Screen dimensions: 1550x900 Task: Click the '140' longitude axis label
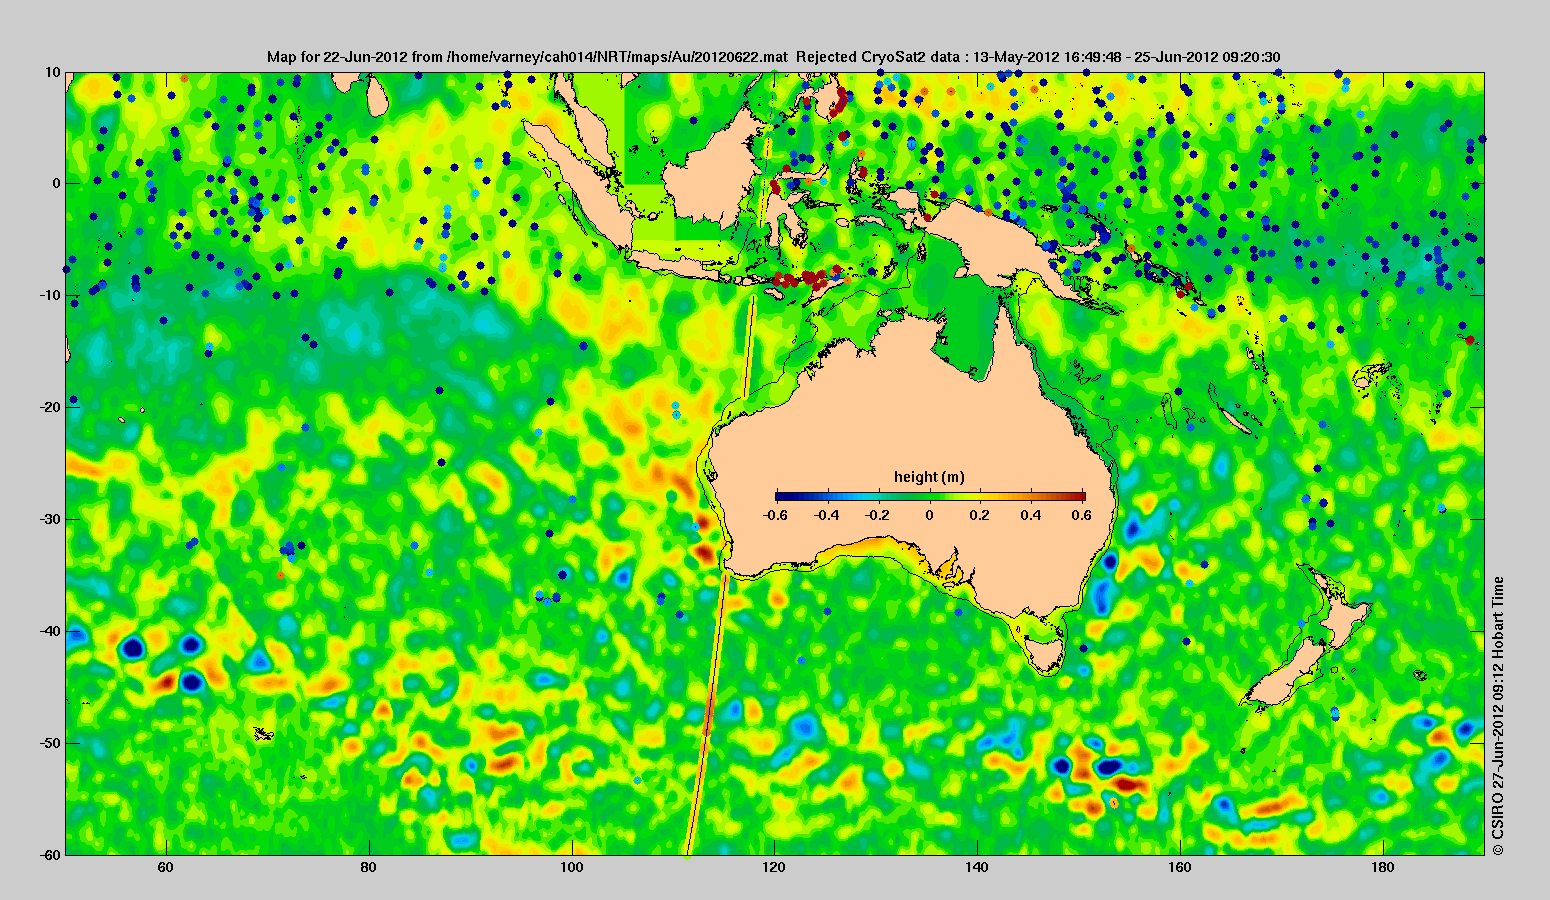pyautogui.click(x=978, y=867)
